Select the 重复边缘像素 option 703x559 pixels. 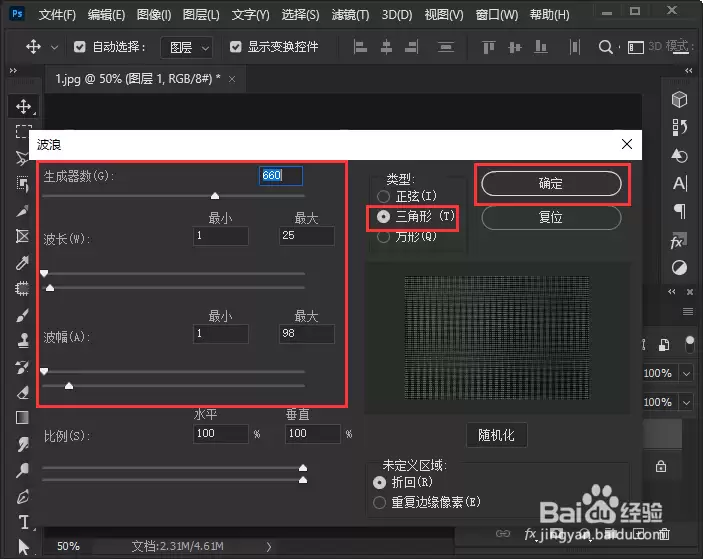379,503
